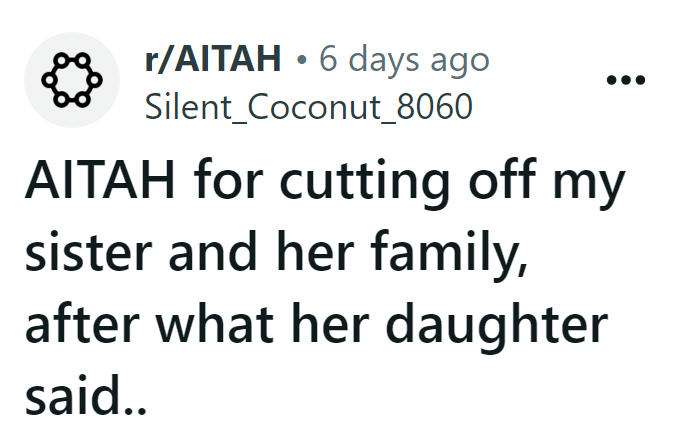The height and width of the screenshot is (448, 685).
Task: Open Silent_Coconut_8060's user profile
Action: (307, 107)
